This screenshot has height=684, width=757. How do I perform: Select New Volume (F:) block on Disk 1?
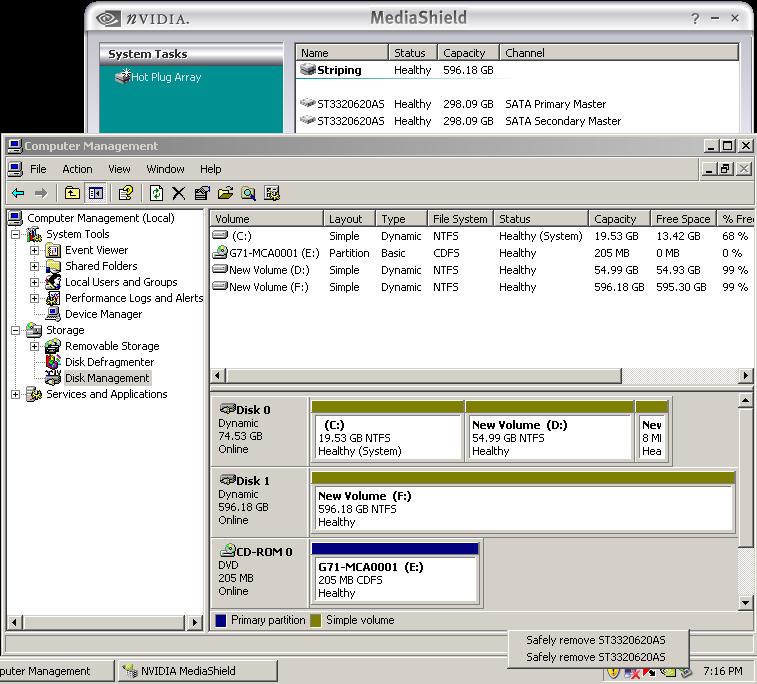tap(523, 503)
